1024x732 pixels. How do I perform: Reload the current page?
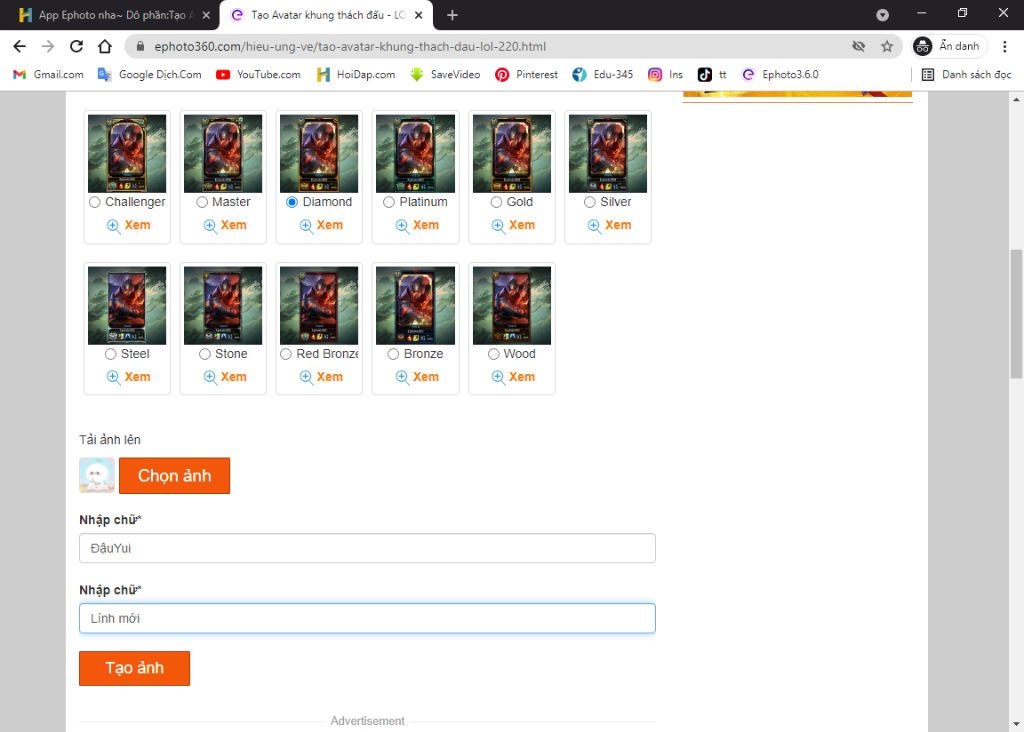click(x=76, y=46)
